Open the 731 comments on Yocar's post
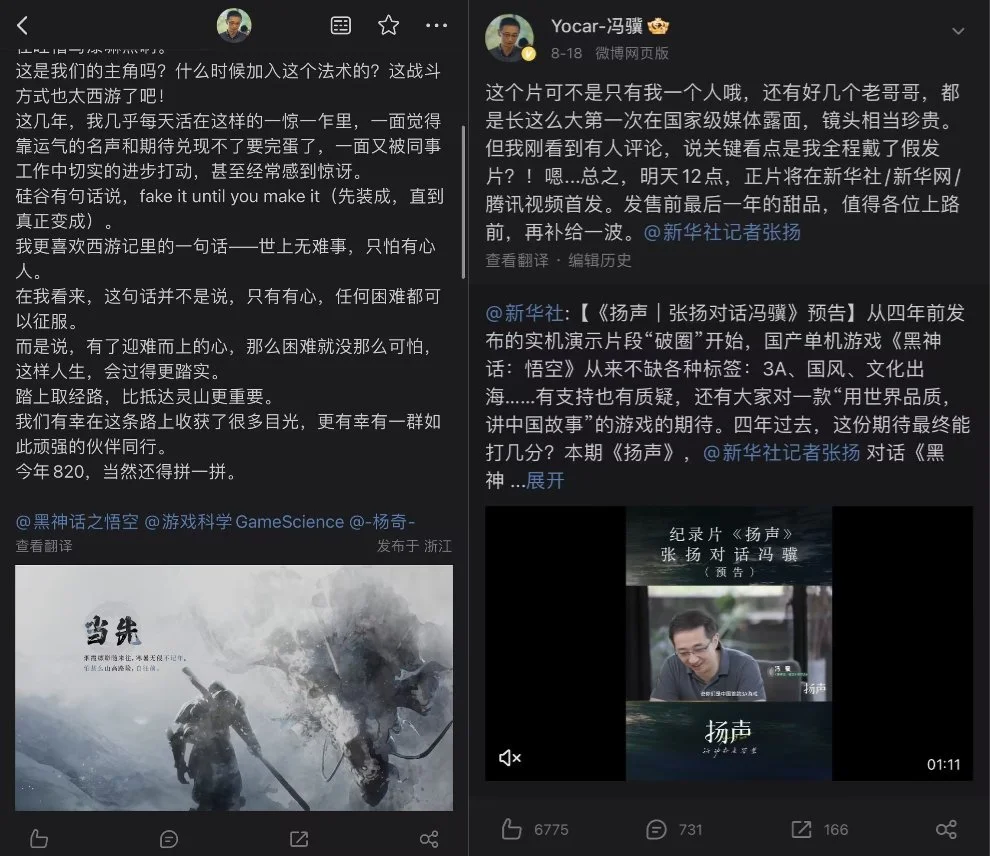 click(x=674, y=829)
